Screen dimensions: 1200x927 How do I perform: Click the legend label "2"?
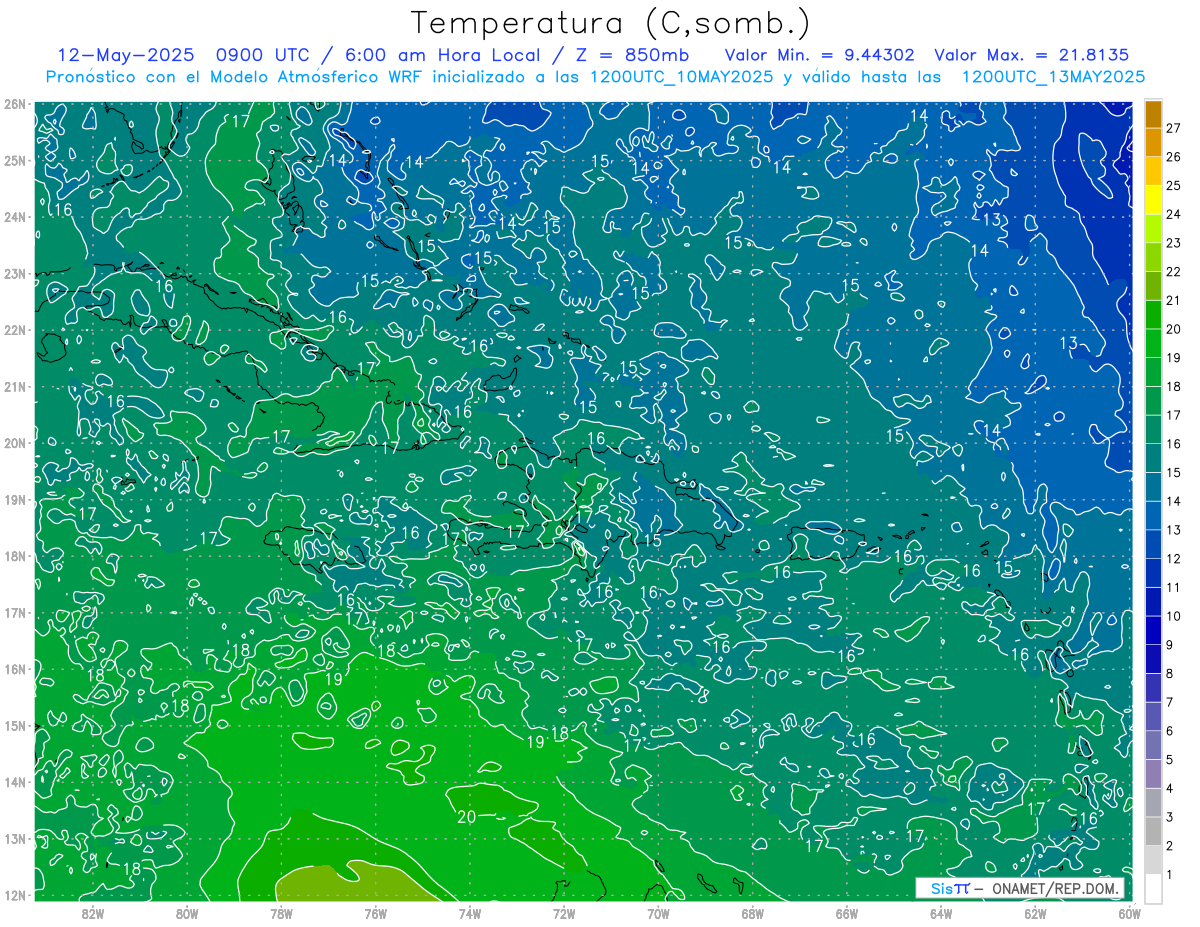pos(1170,846)
